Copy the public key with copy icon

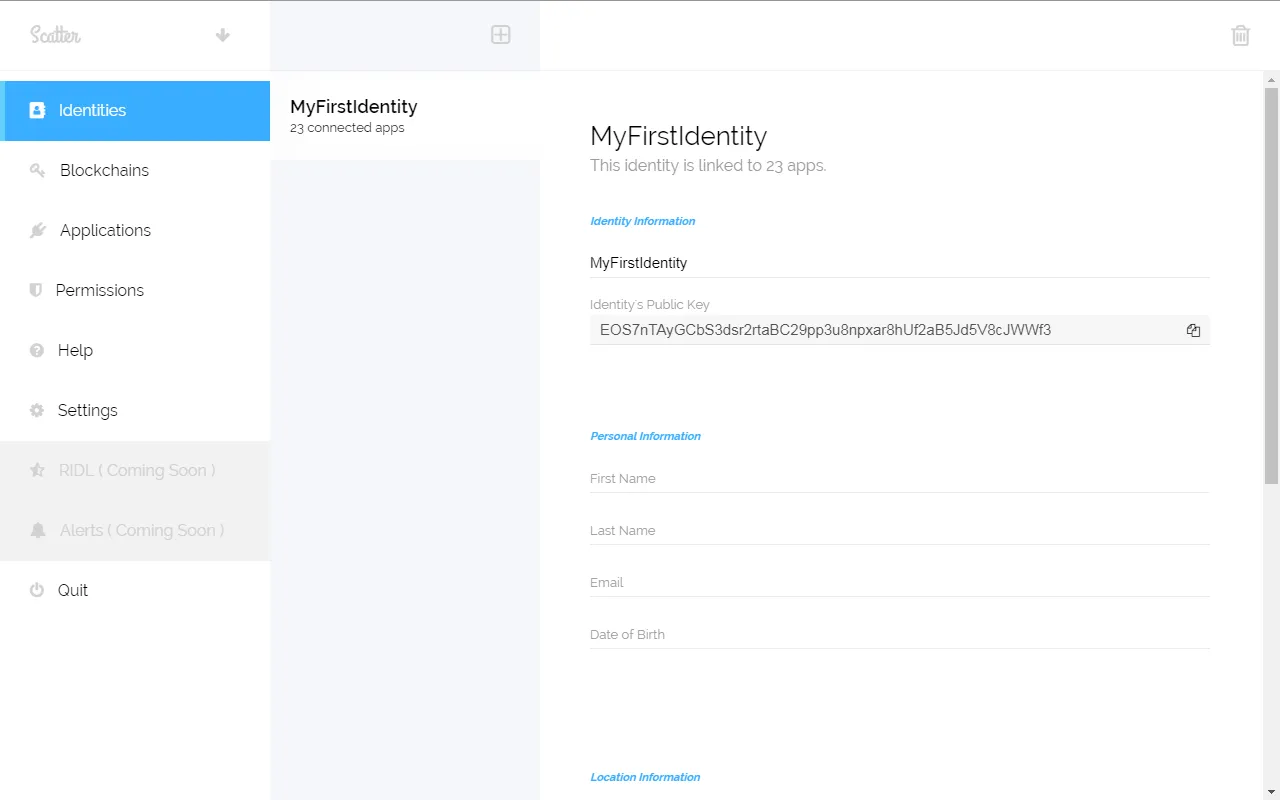[1193, 330]
